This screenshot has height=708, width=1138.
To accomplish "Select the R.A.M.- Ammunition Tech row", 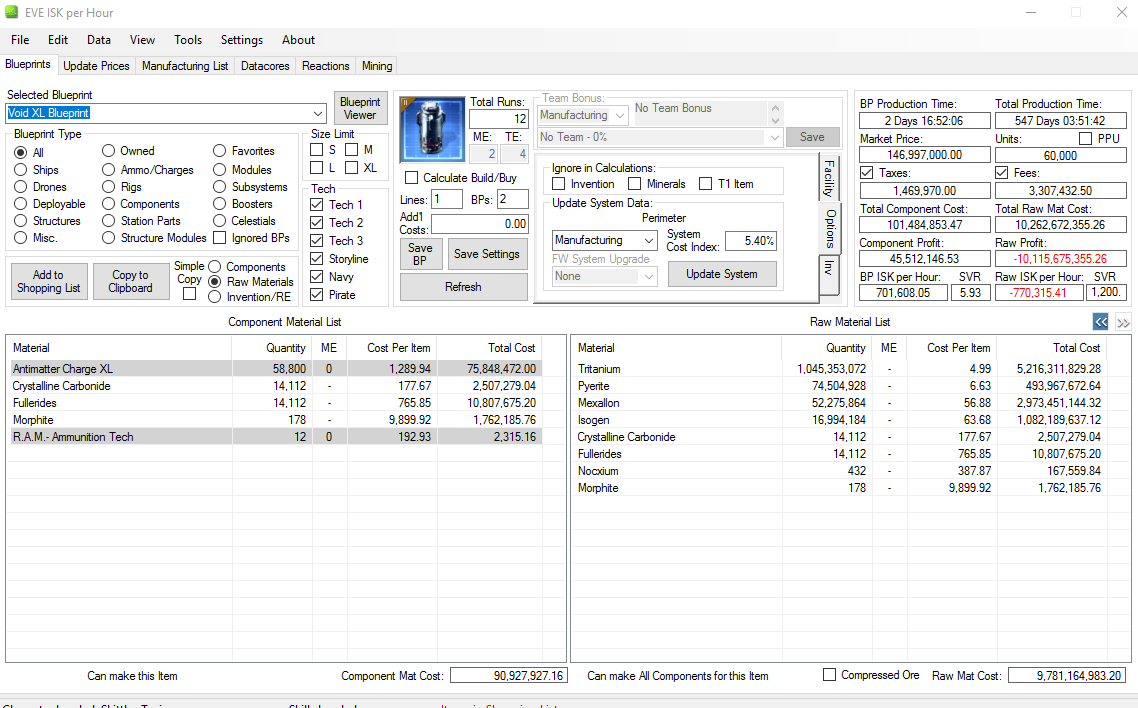I will [x=276, y=437].
